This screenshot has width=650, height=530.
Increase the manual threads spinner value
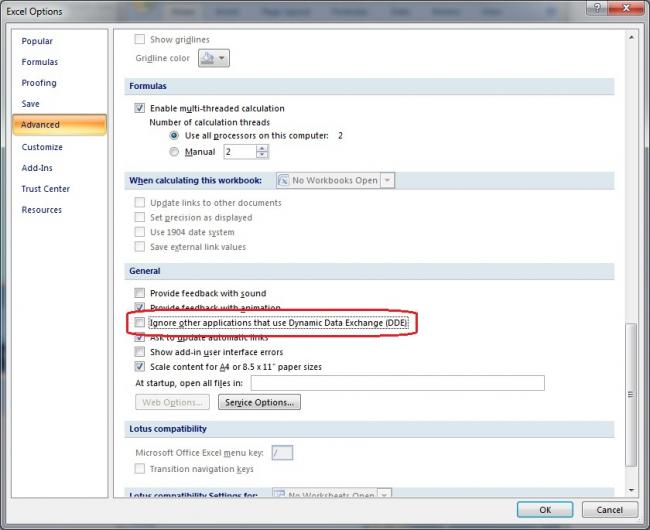(262, 148)
